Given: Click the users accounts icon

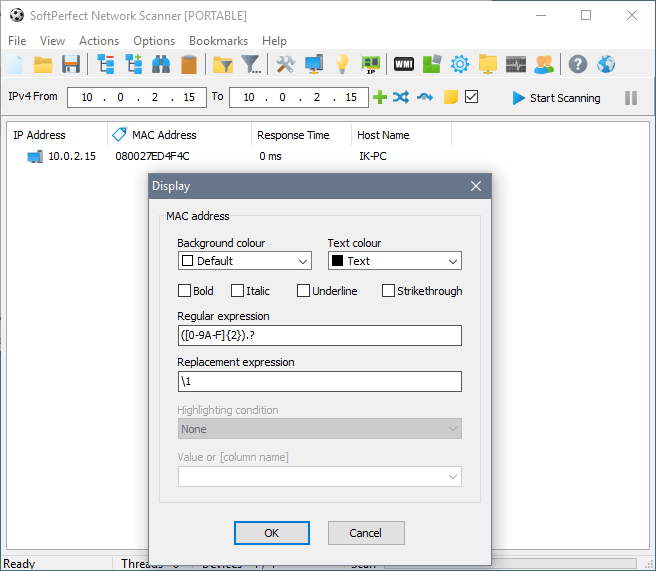Looking at the screenshot, I should [544, 64].
